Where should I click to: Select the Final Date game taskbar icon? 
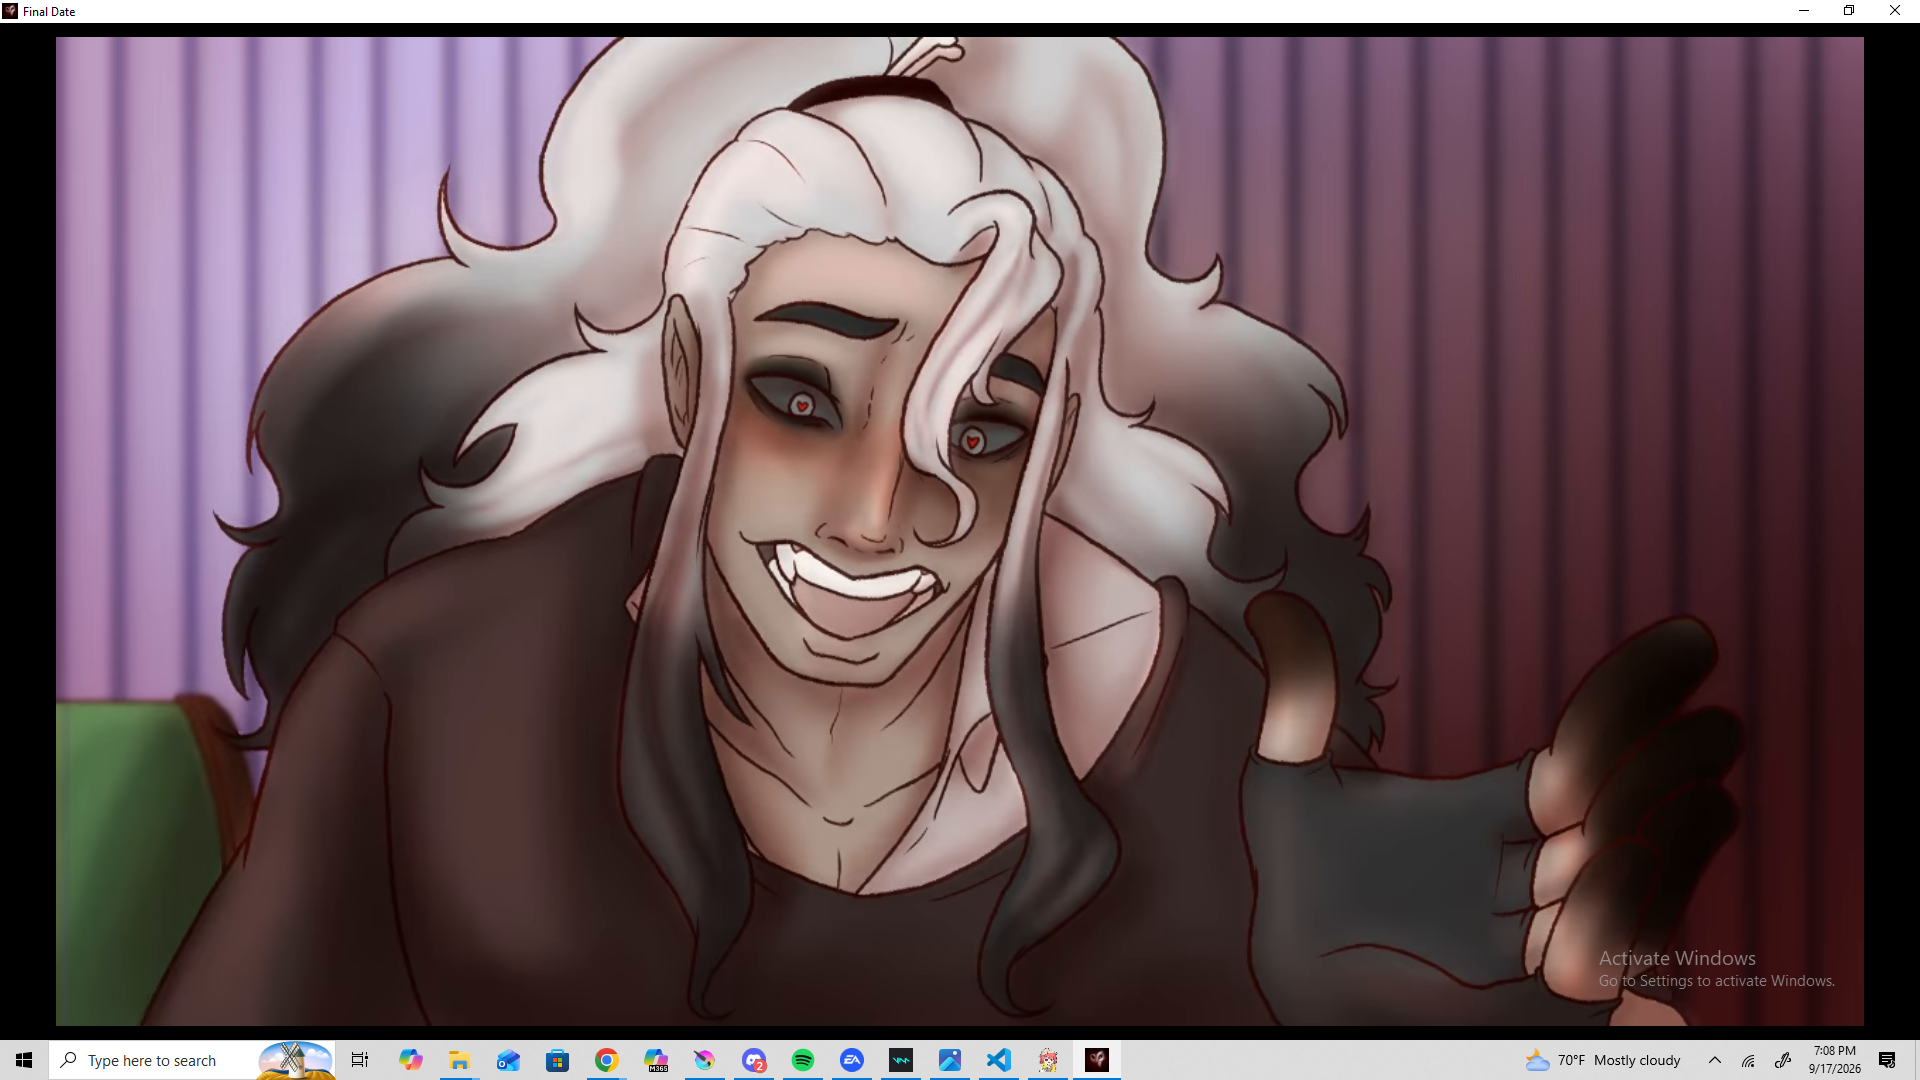1097,1060
